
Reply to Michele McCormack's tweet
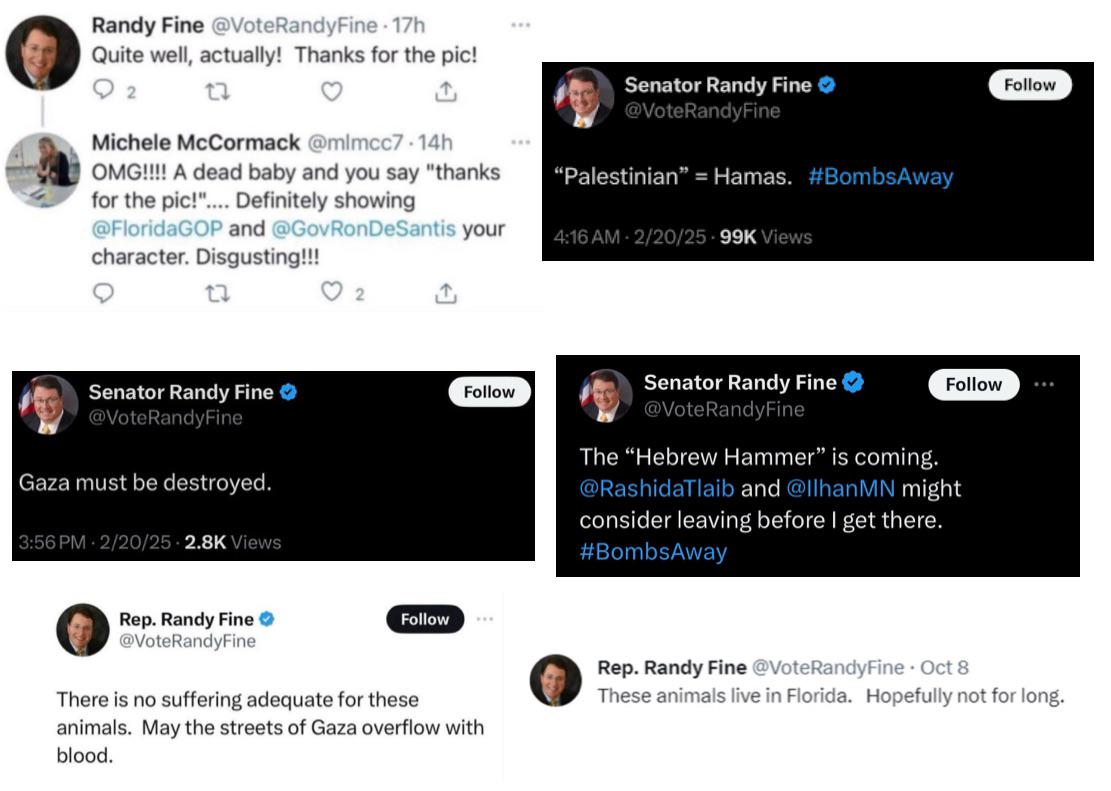tap(104, 293)
